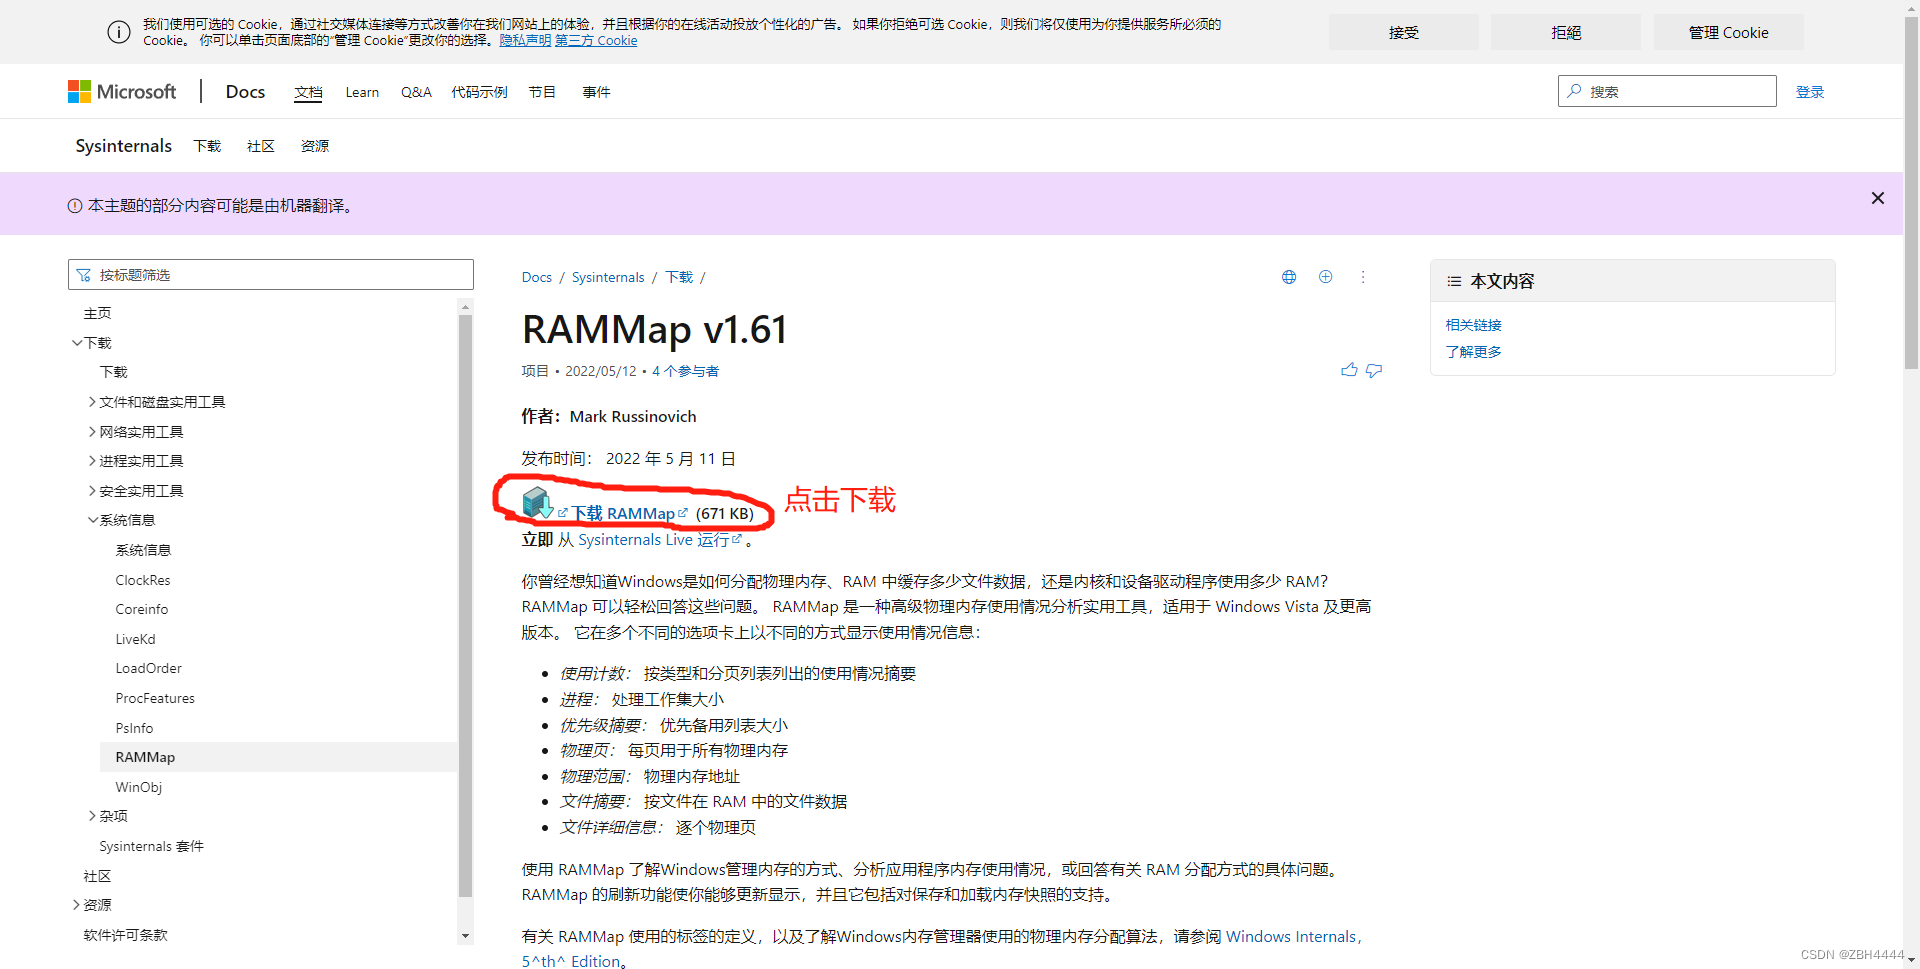Click 接受 to accept cookies

[1403, 31]
